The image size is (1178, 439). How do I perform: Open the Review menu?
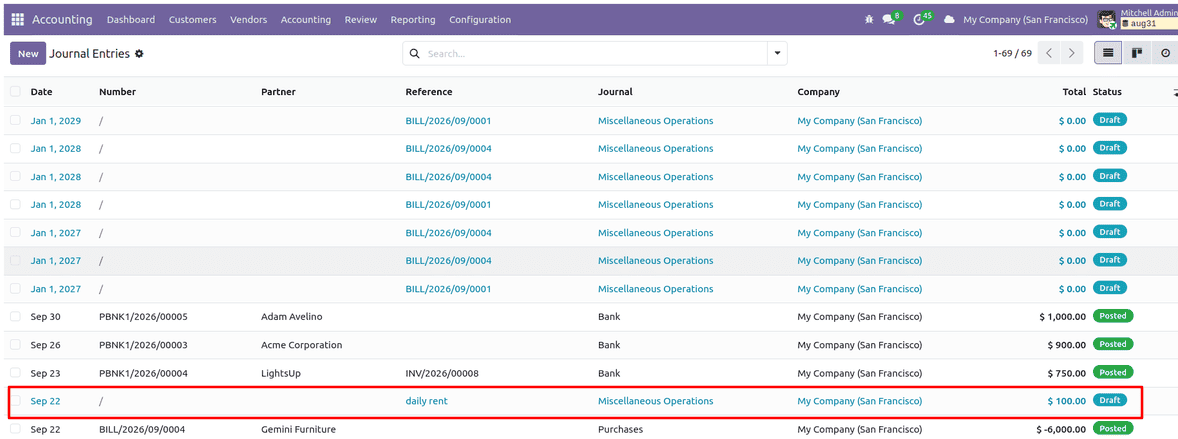click(361, 20)
